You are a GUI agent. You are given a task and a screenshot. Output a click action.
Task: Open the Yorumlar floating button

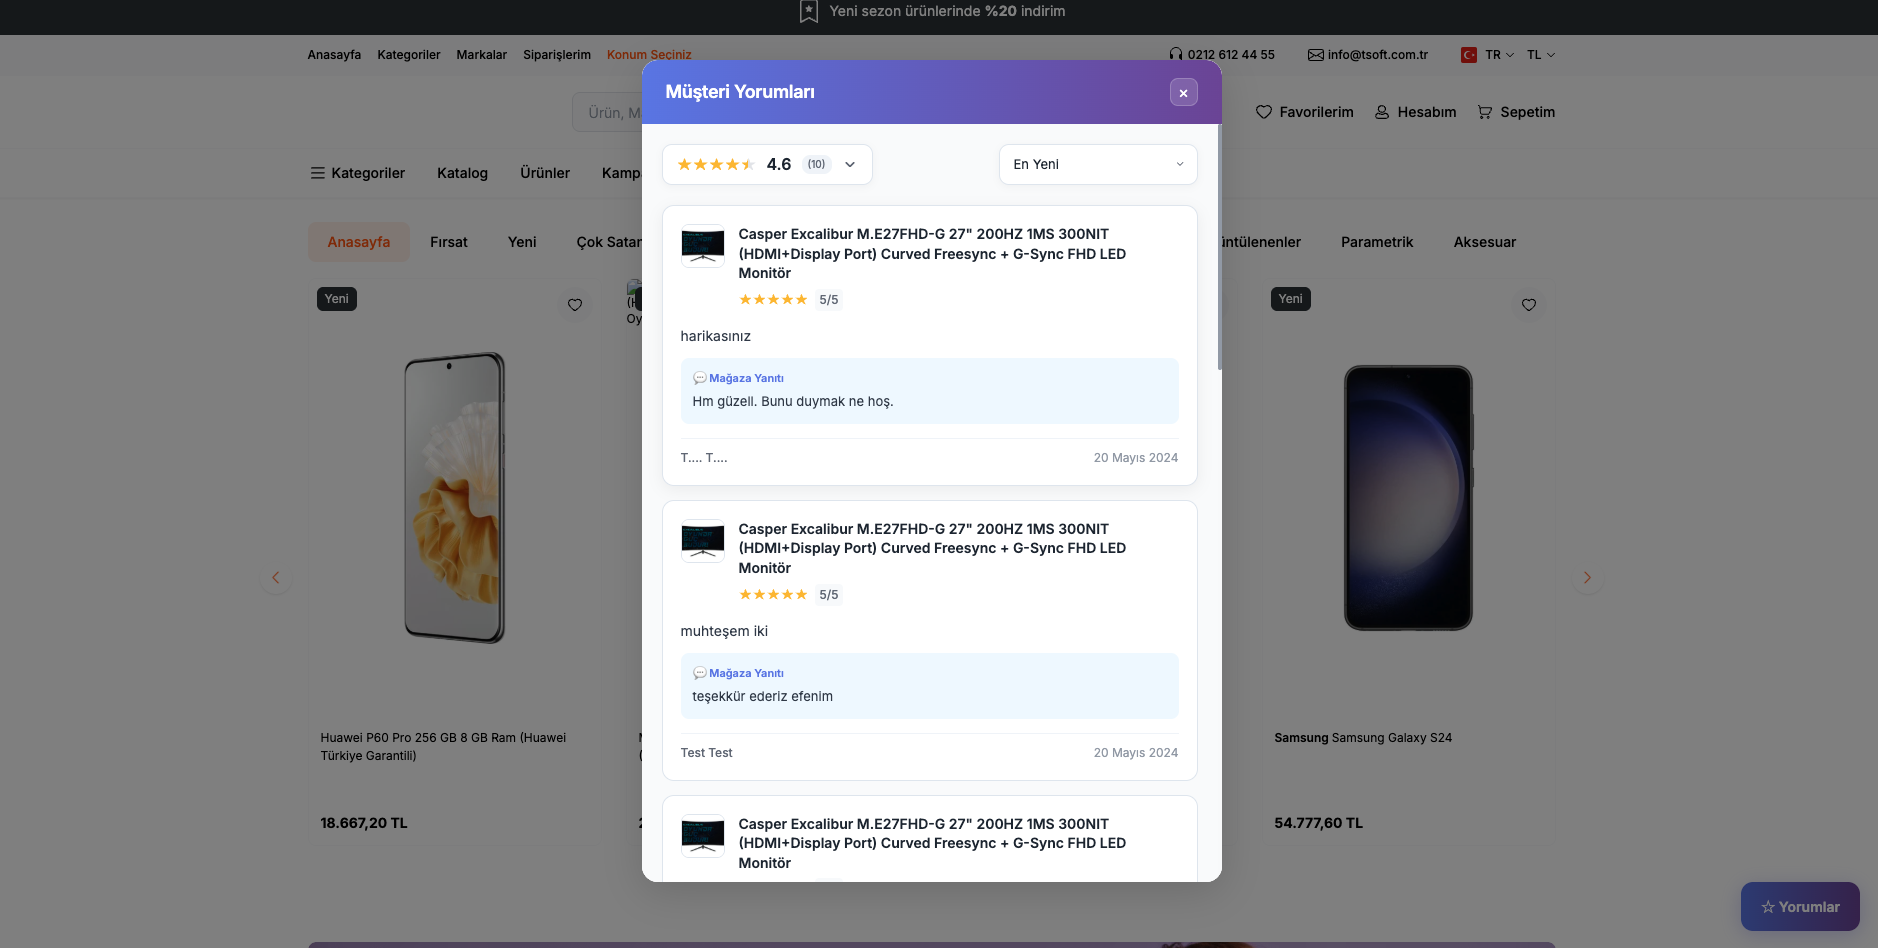1800,907
